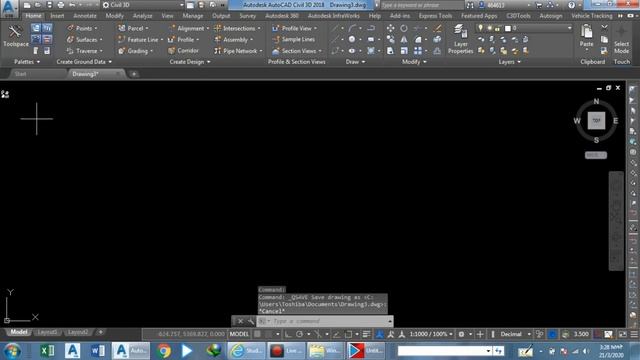Click the coordinates readout in status bar
Viewport: 640px width, 360px height.
point(191,334)
